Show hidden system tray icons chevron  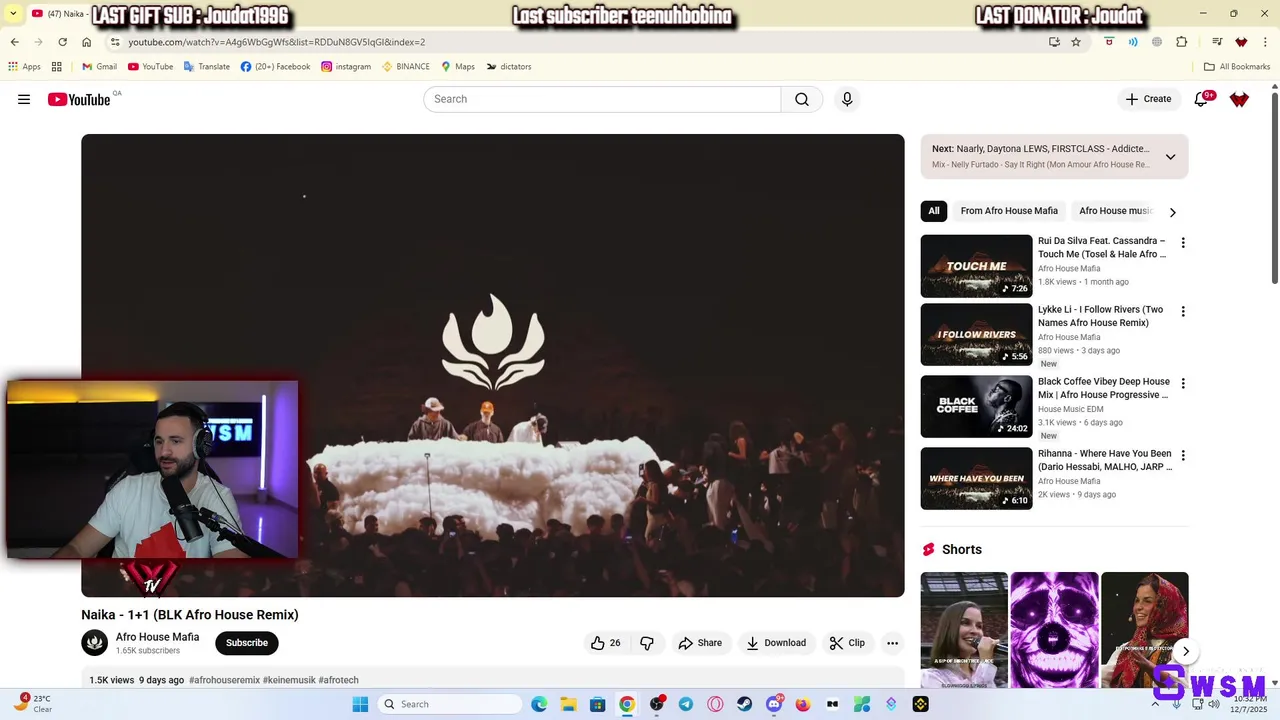(x=1155, y=704)
